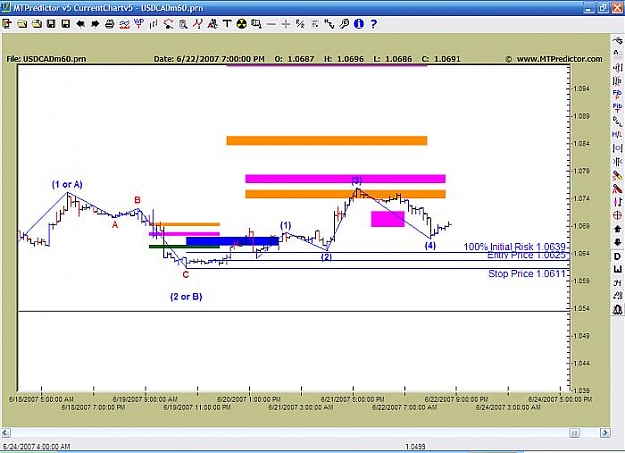The width and height of the screenshot is (625, 453).
Task: Click the red crosshair circle sidebar icon
Action: pyautogui.click(x=617, y=215)
